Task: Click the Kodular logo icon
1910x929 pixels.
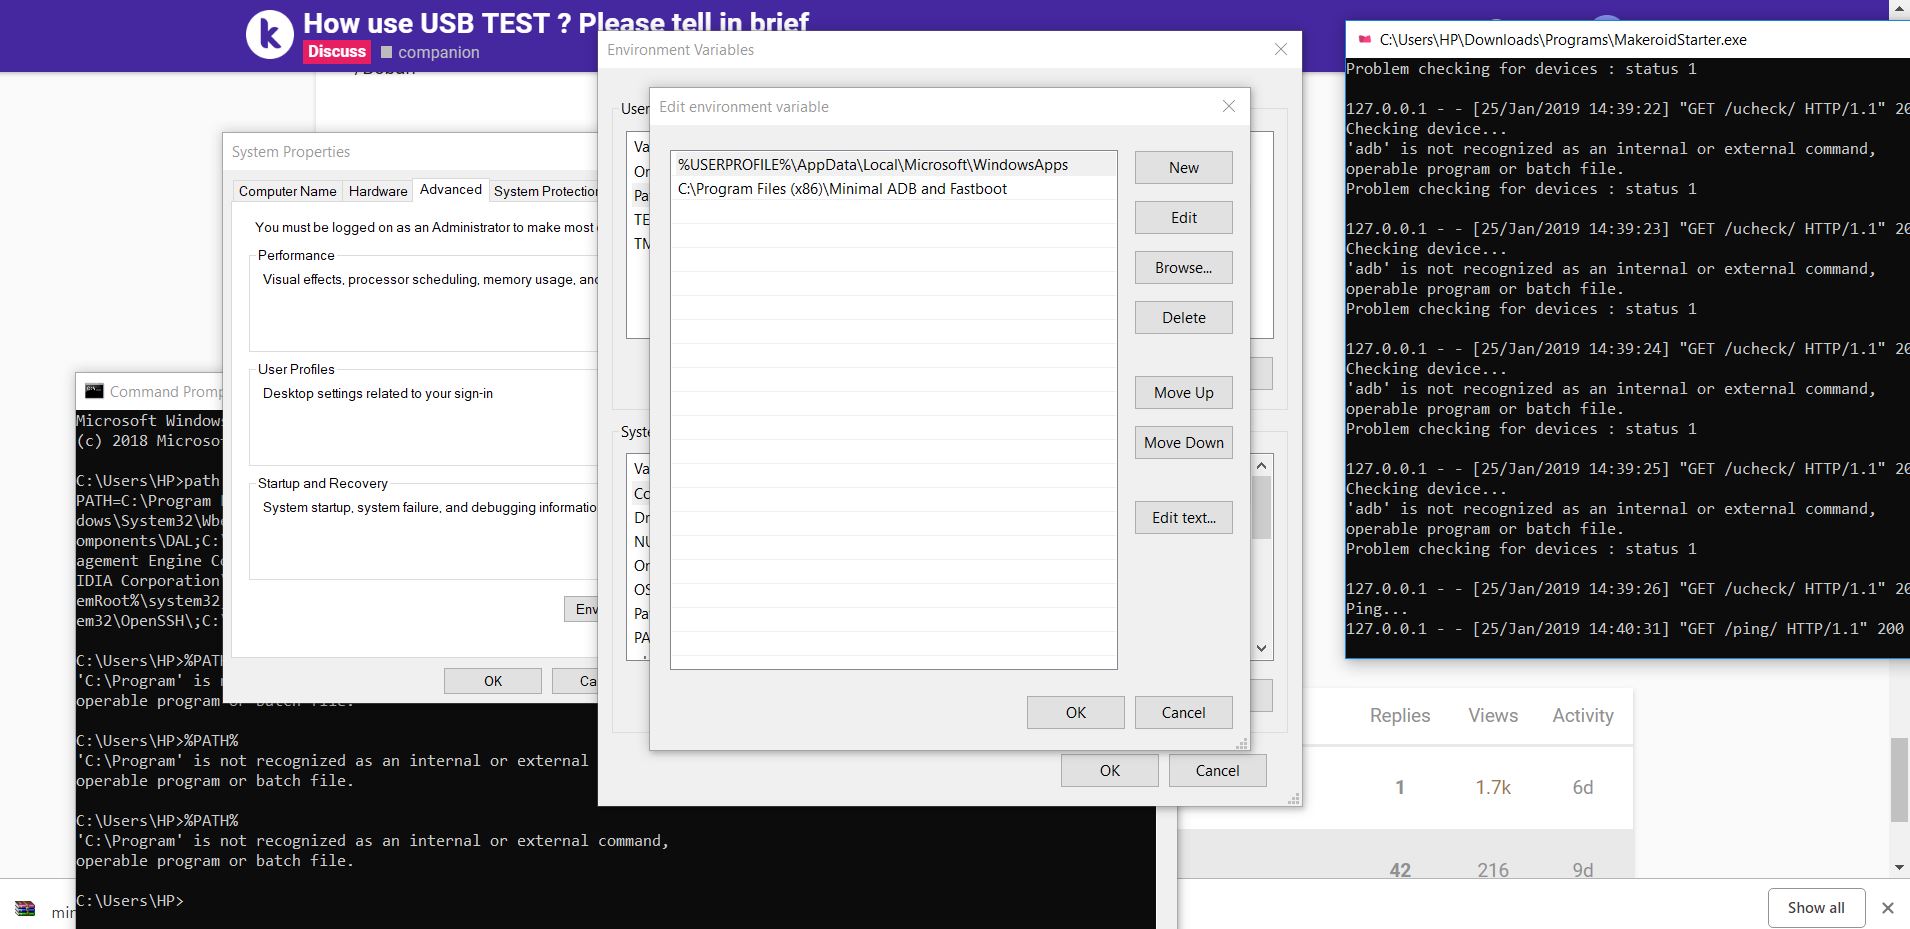Action: tap(269, 35)
